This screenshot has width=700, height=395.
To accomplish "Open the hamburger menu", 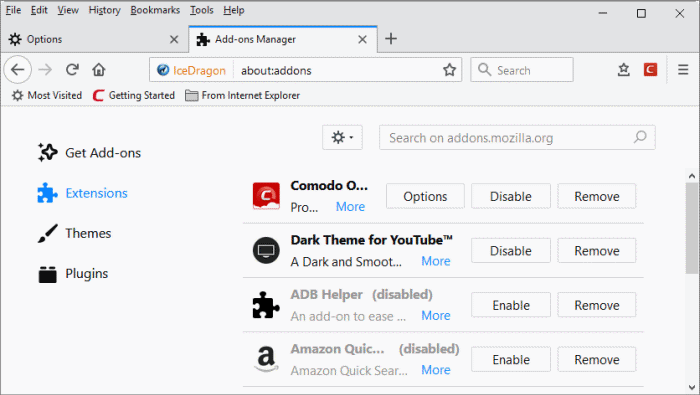I will tap(683, 70).
